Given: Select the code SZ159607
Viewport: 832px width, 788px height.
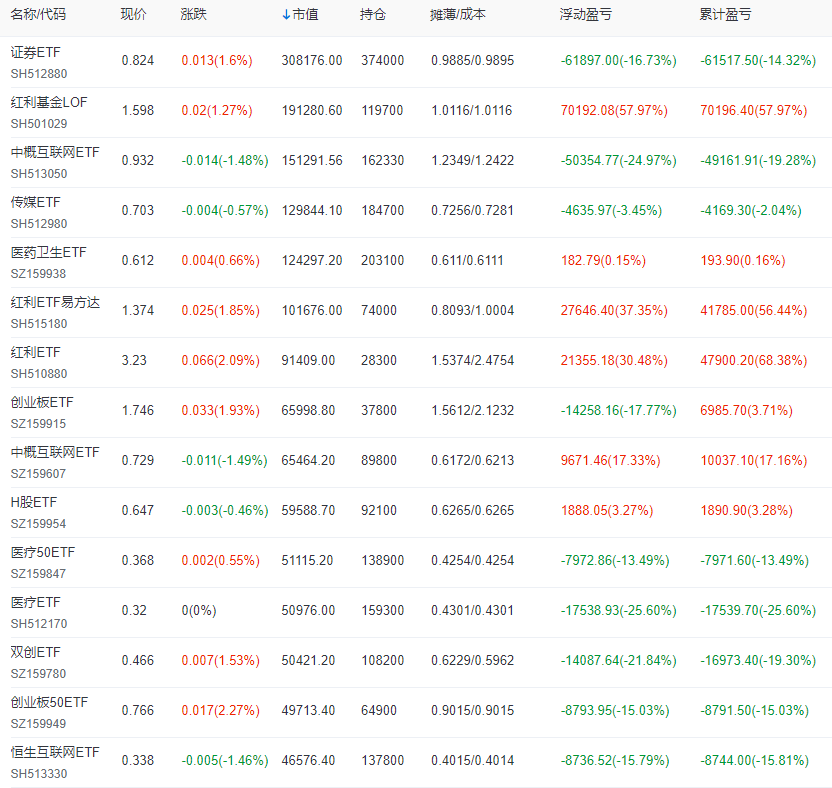Looking at the screenshot, I should [38, 474].
